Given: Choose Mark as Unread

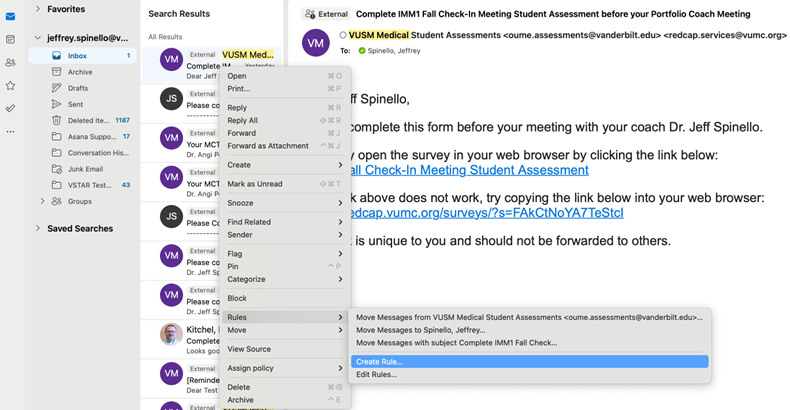Looking at the screenshot, I should pos(285,184).
